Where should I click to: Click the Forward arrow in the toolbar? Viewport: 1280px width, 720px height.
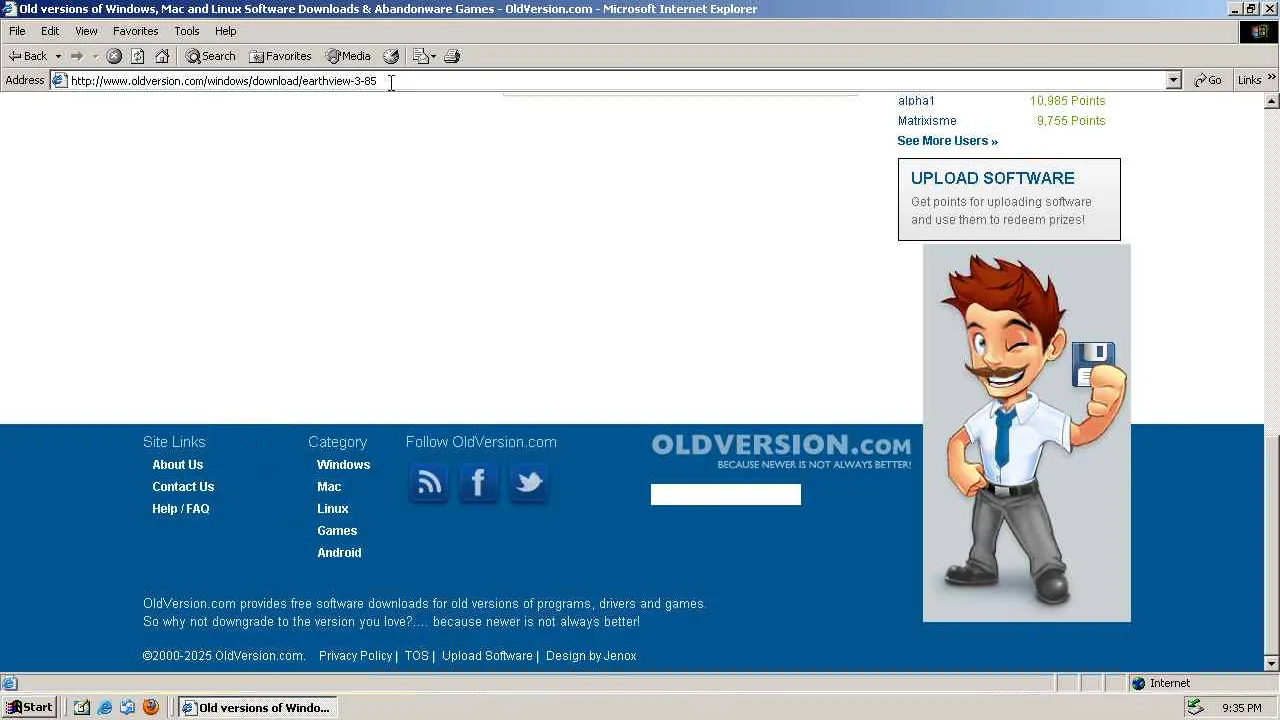76,56
